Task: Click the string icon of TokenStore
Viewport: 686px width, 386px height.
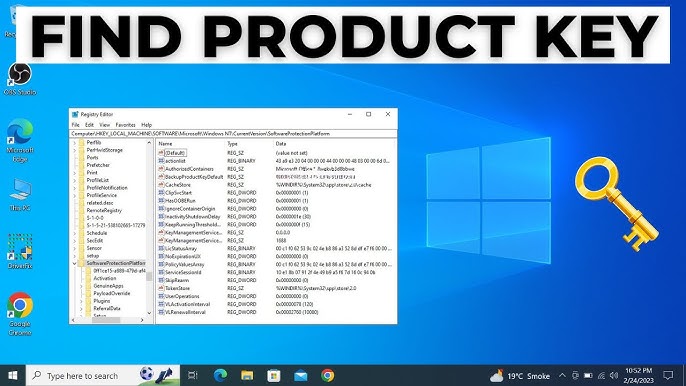Action: click(161, 288)
